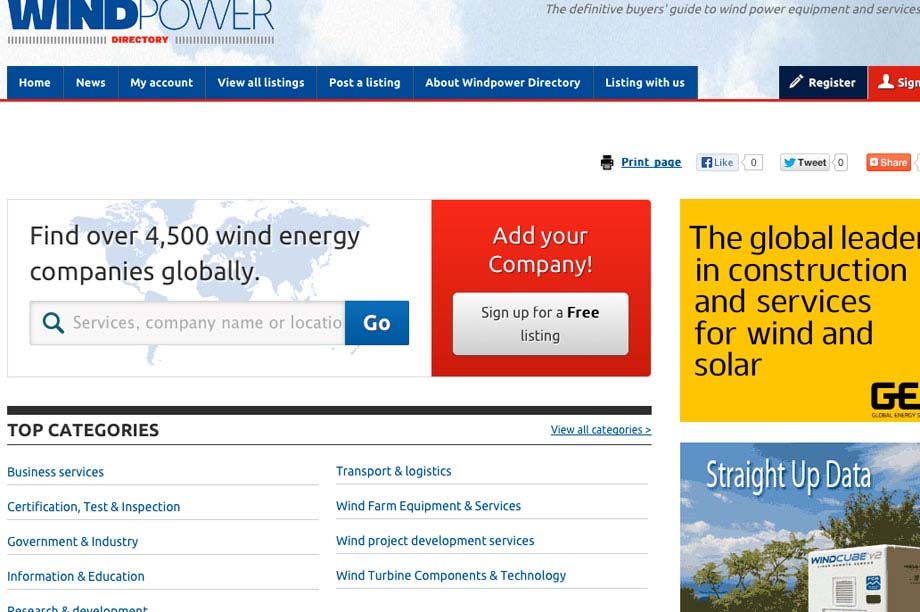Click the TOP CATEGORIES heading
This screenshot has height=612, width=920.
83,430
